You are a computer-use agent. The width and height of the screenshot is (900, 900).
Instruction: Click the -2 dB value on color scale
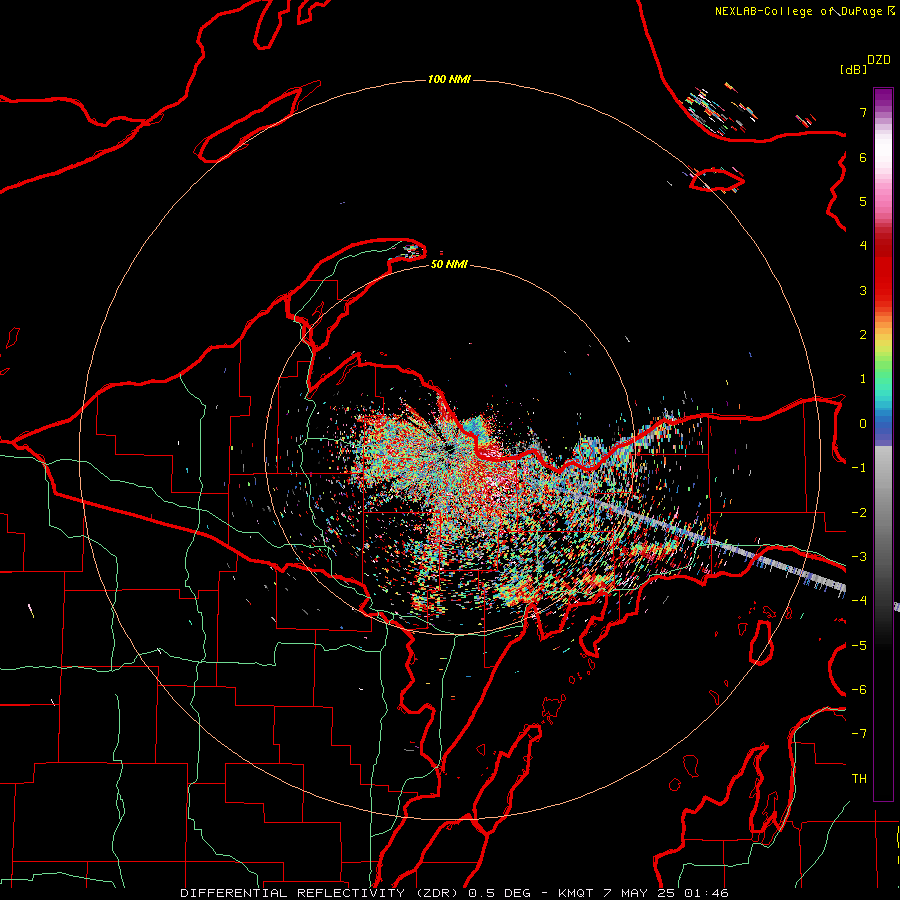click(859, 513)
